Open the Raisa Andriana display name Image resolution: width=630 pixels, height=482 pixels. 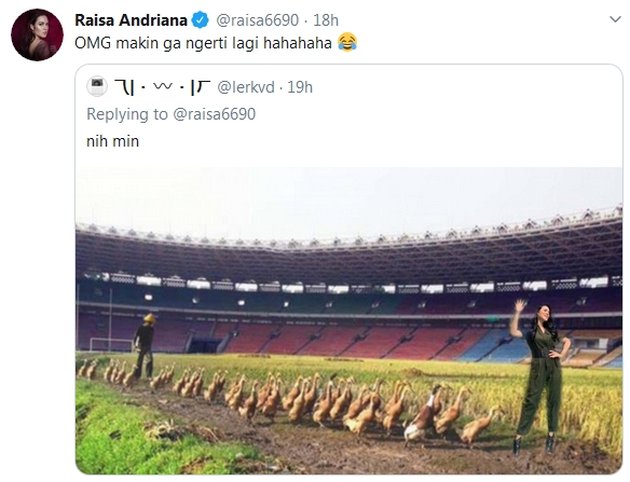coord(131,20)
